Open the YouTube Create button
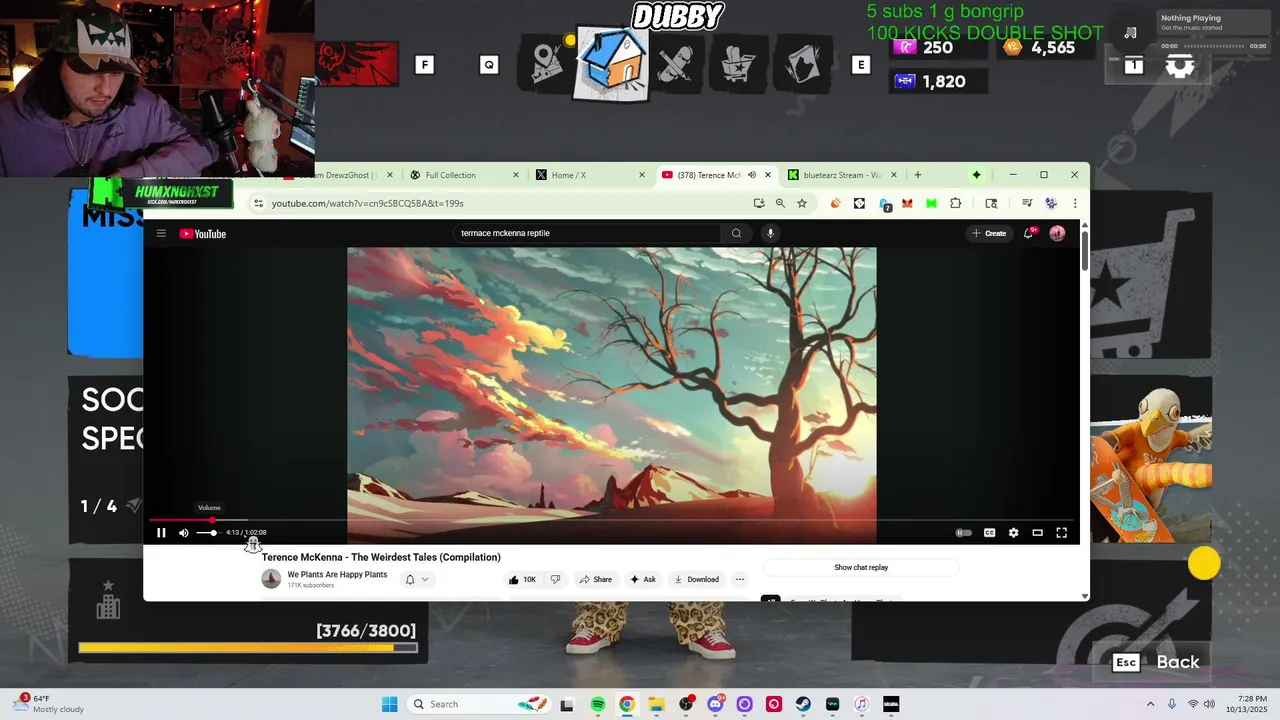The width and height of the screenshot is (1280, 720). click(989, 233)
